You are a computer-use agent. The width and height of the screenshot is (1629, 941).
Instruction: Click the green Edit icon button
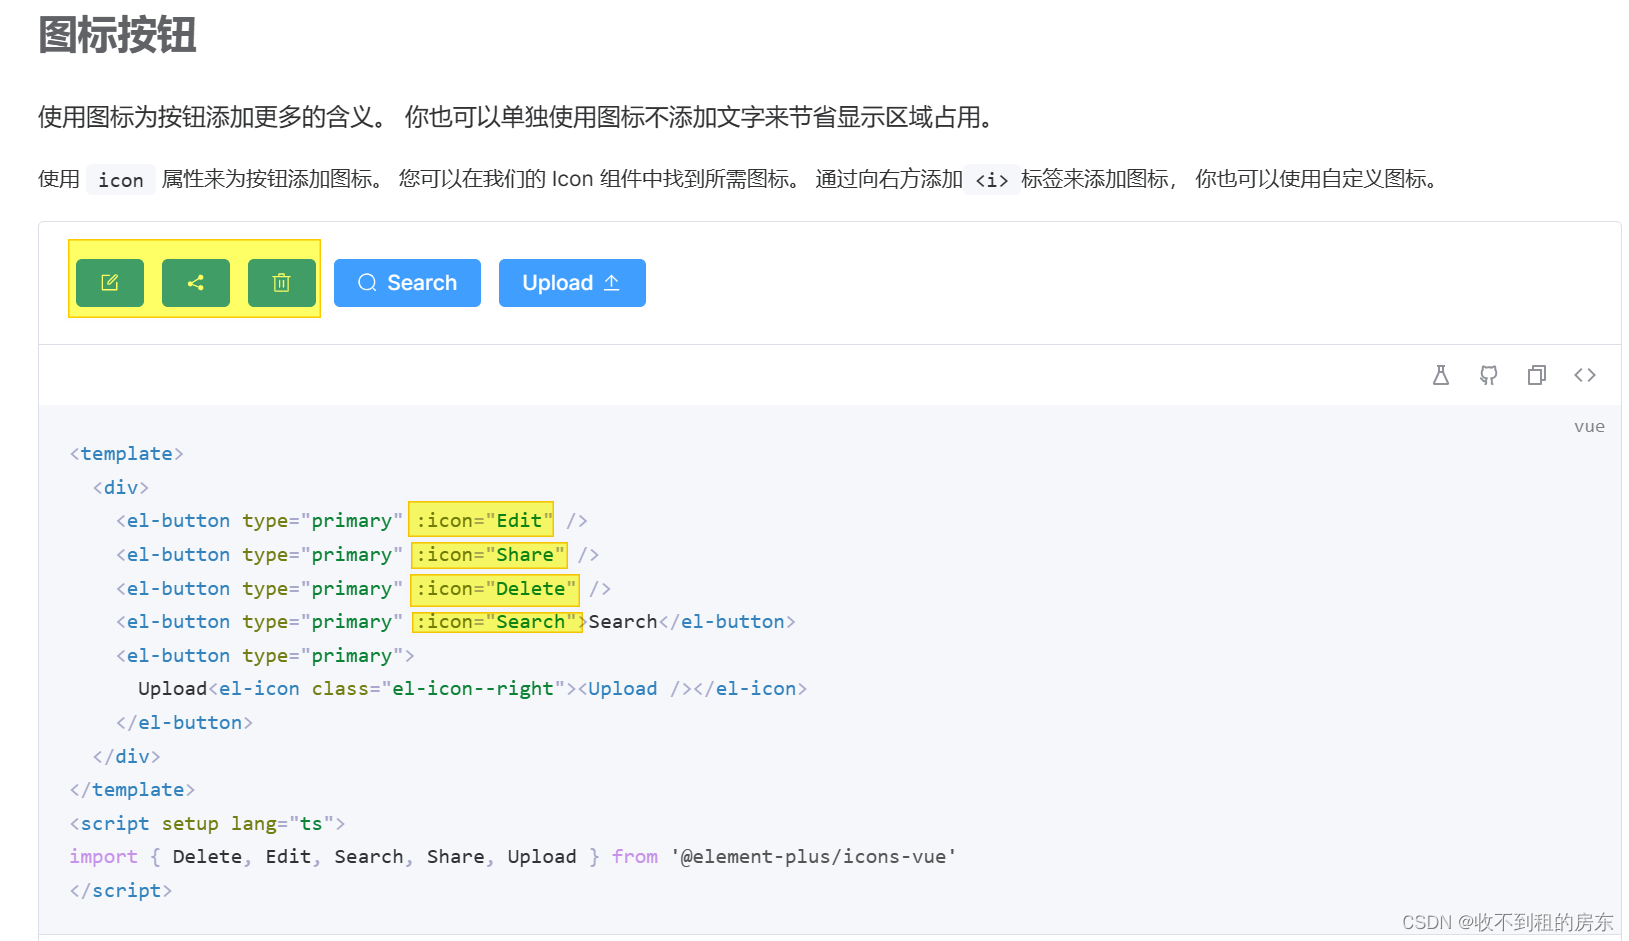click(110, 283)
